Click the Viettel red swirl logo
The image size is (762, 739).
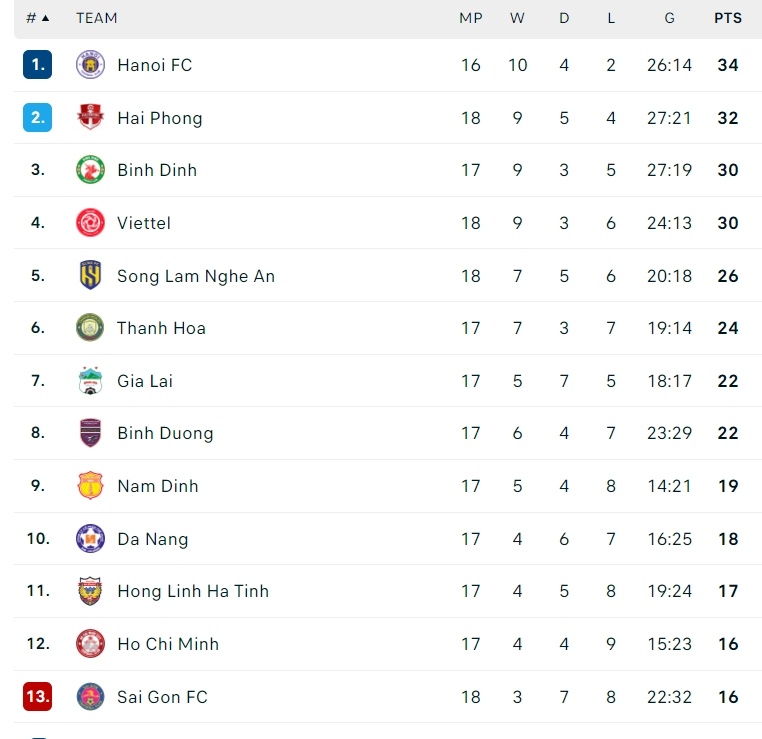[x=91, y=223]
